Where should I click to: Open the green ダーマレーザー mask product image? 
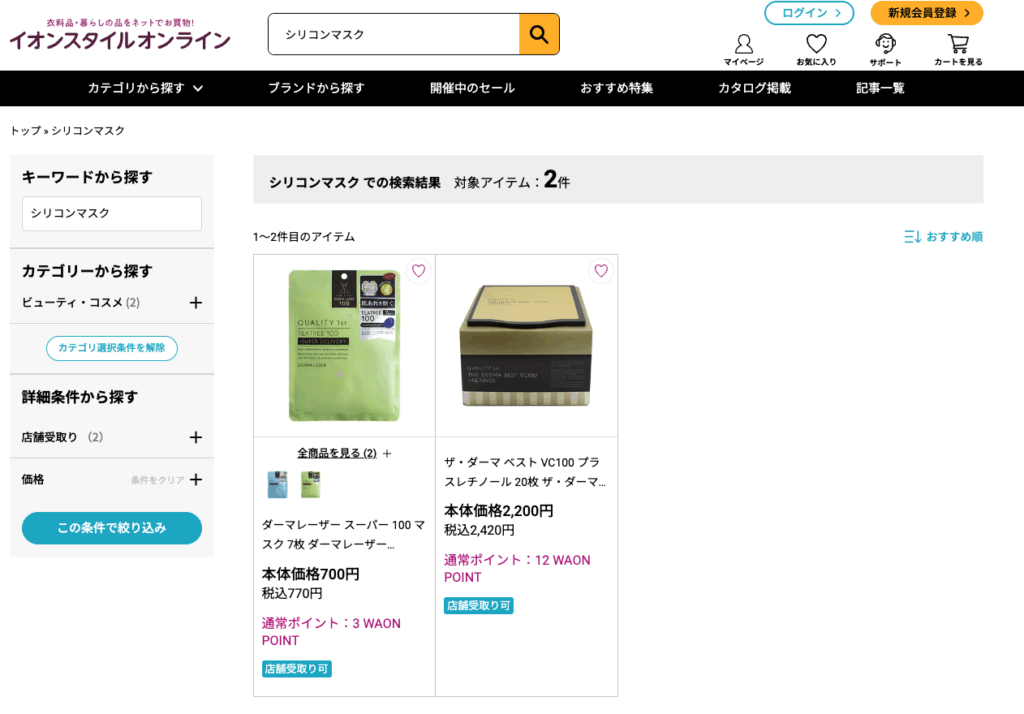344,346
